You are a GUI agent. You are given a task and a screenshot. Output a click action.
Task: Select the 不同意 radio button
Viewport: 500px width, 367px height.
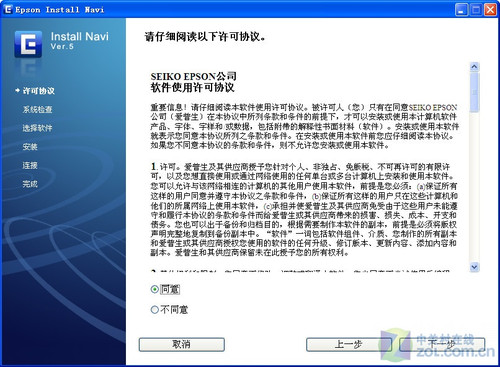[155, 310]
